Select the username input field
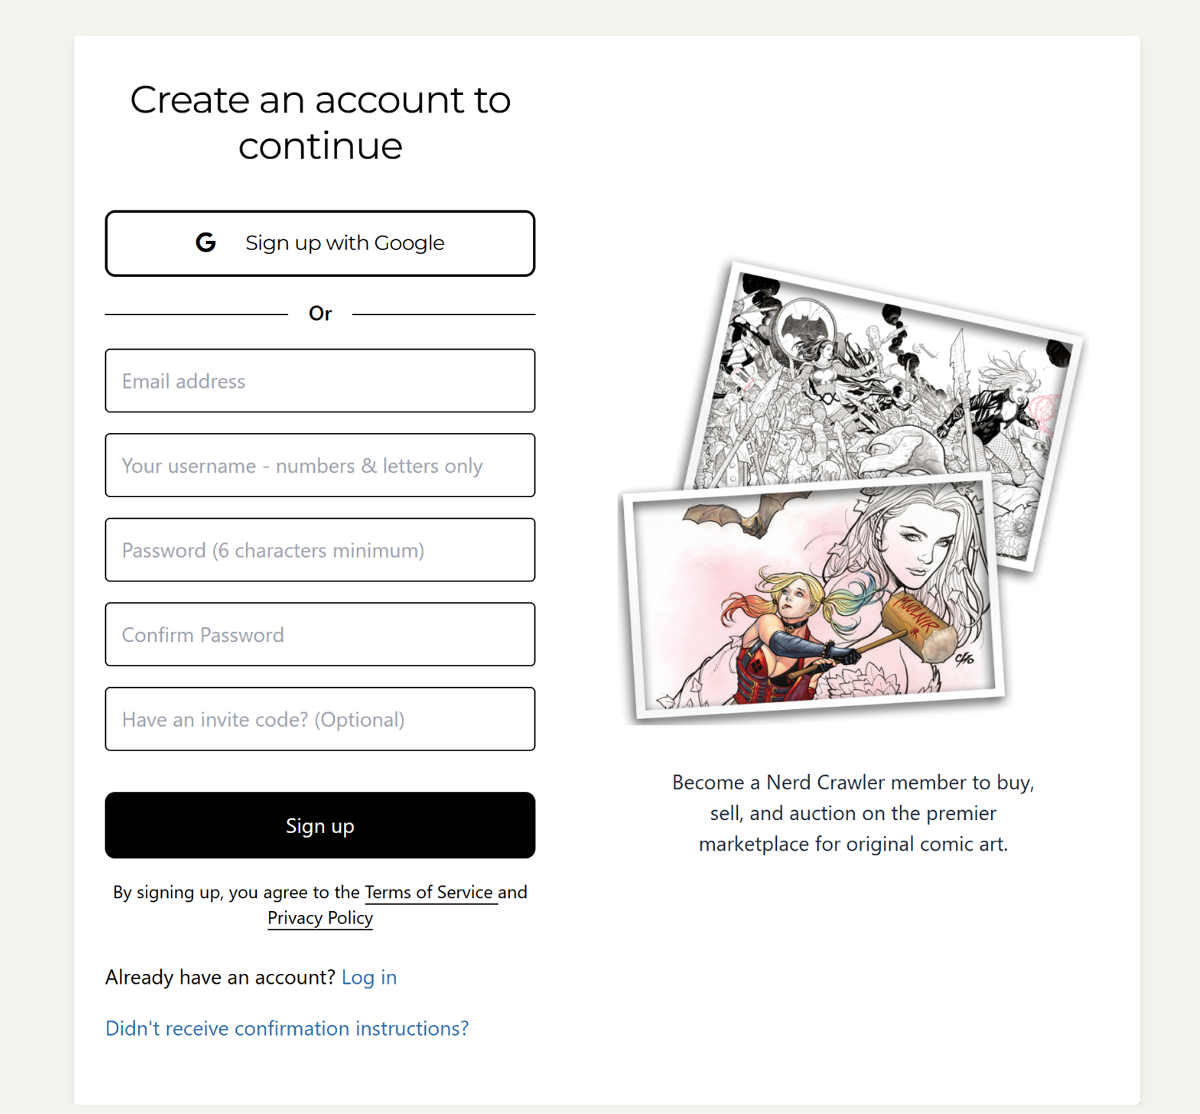 (x=320, y=465)
